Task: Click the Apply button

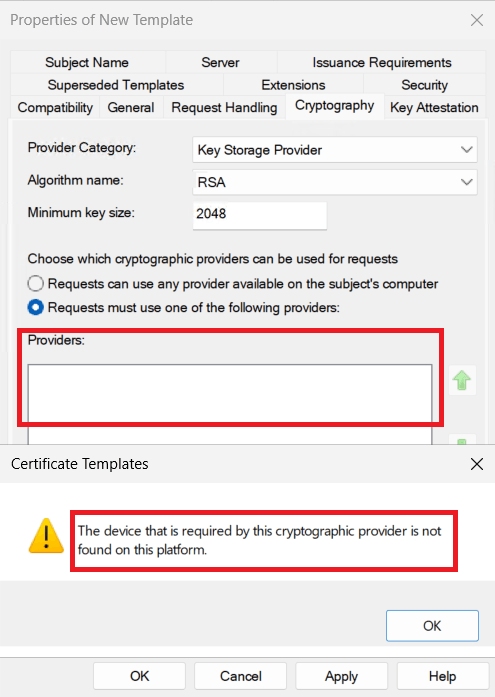Action: click(x=341, y=676)
